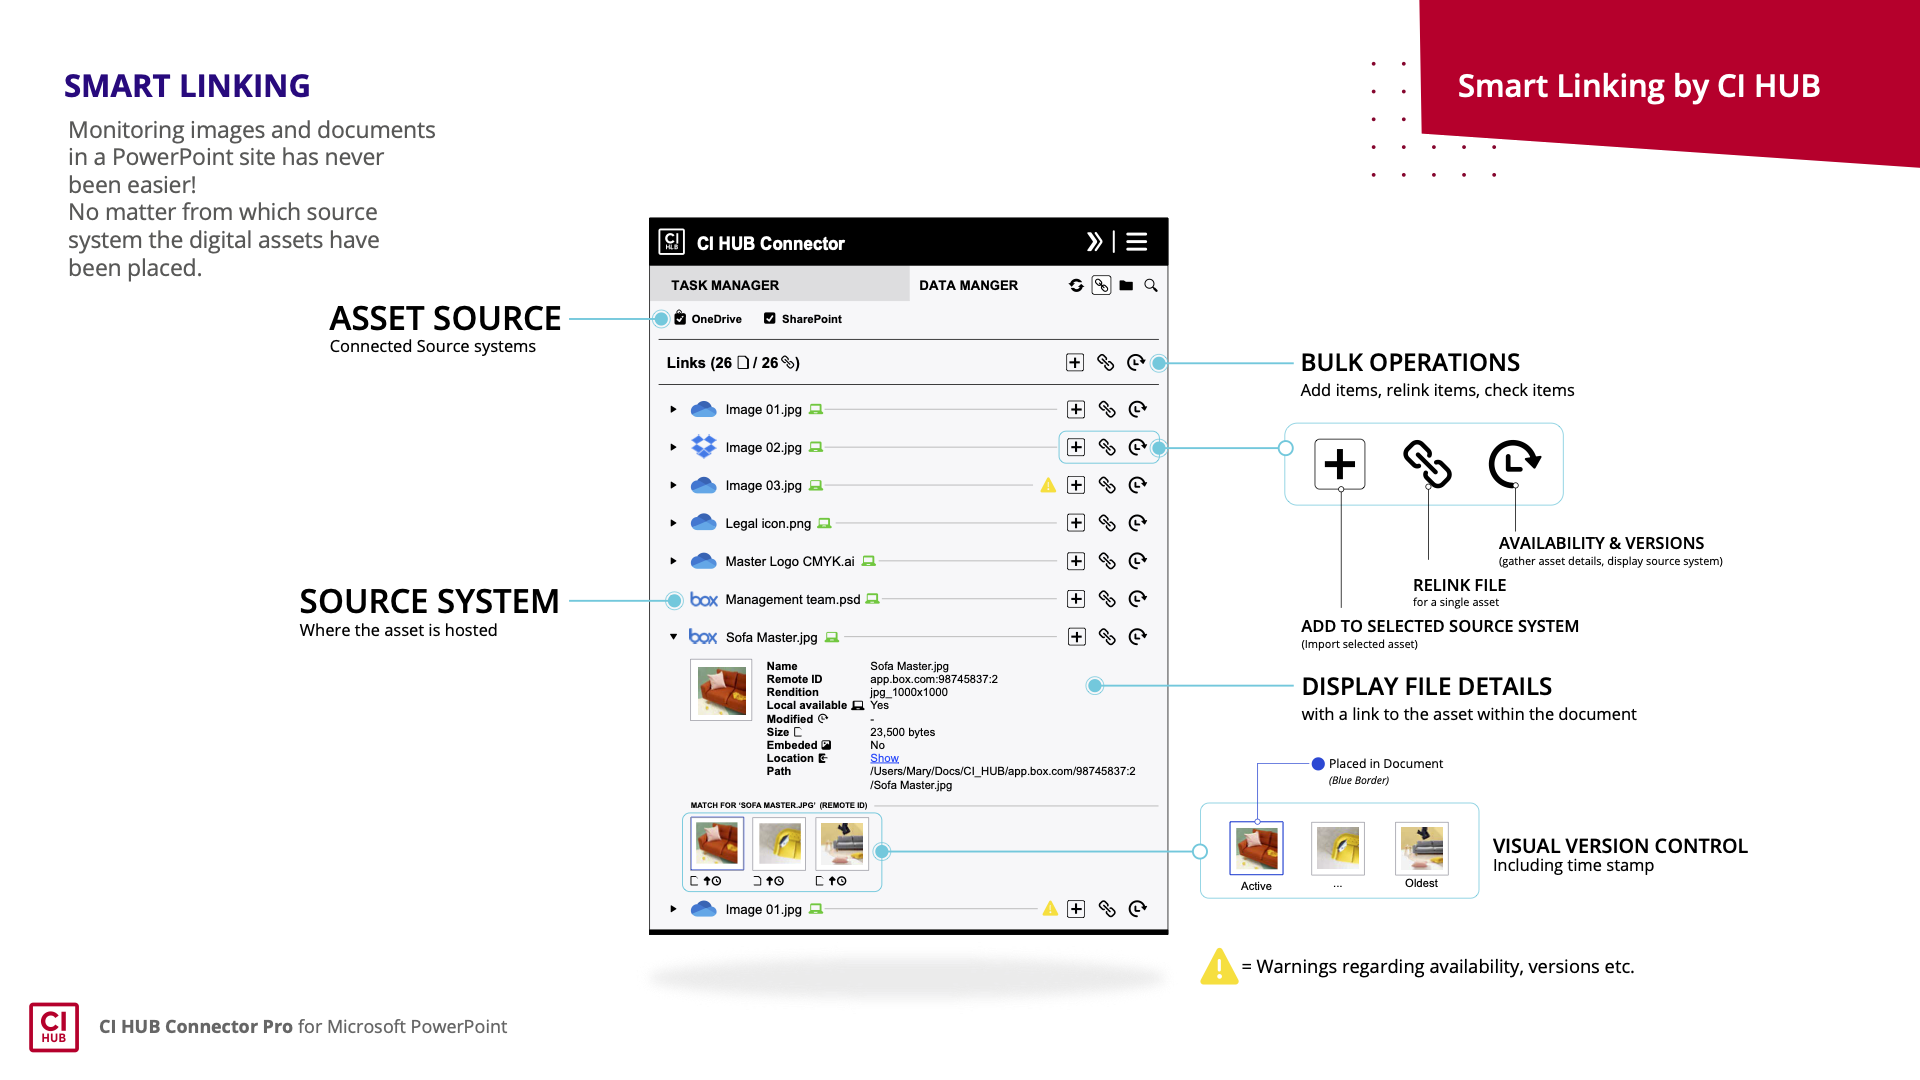Expand the Image 03.jpg row
The height and width of the screenshot is (1080, 1920).
coord(674,485)
